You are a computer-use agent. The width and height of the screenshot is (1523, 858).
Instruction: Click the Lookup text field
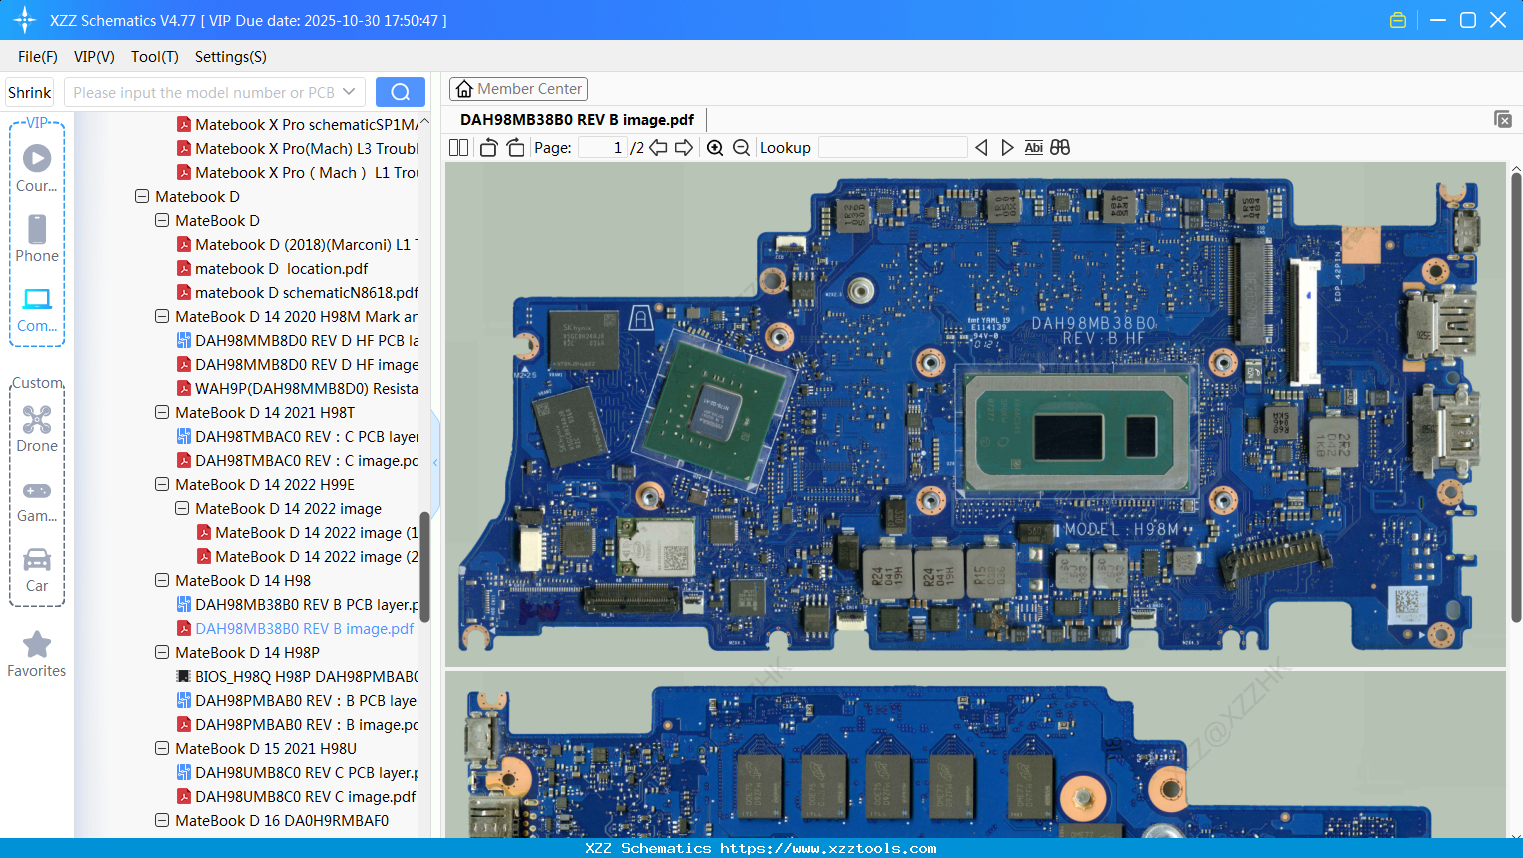(x=892, y=148)
